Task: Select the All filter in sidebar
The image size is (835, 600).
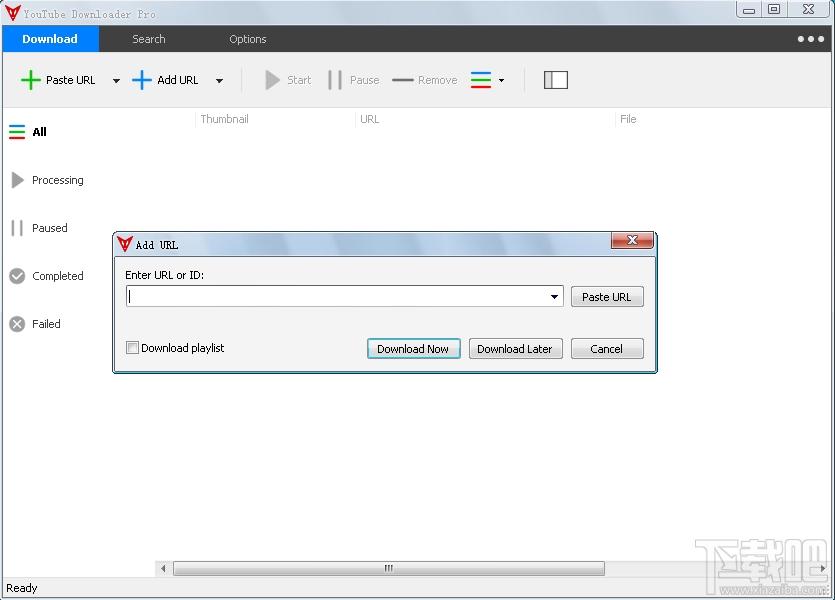Action: [x=28, y=132]
